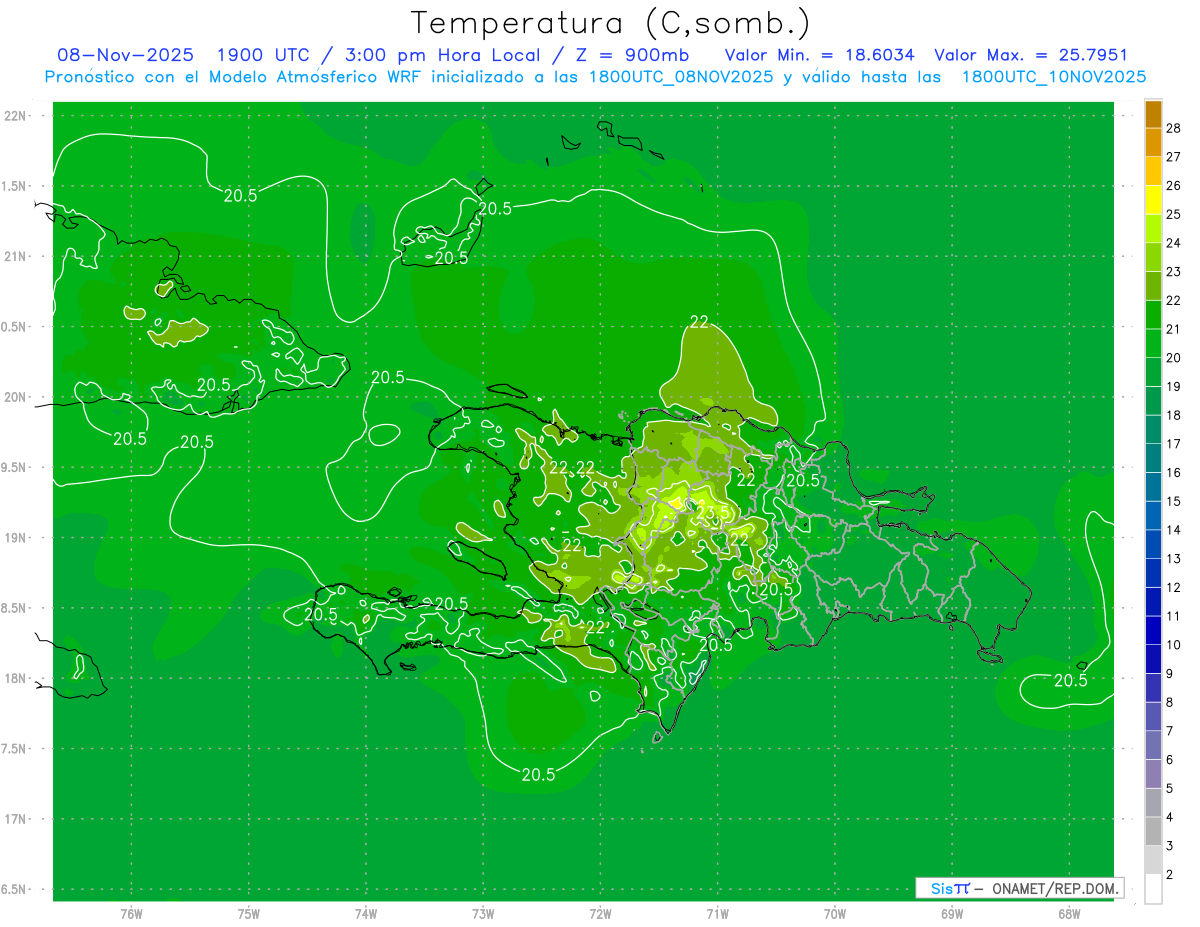Viewport: 1200px width, 927px height.
Task: Click the 17N latitude axis label
Action: coord(15,819)
